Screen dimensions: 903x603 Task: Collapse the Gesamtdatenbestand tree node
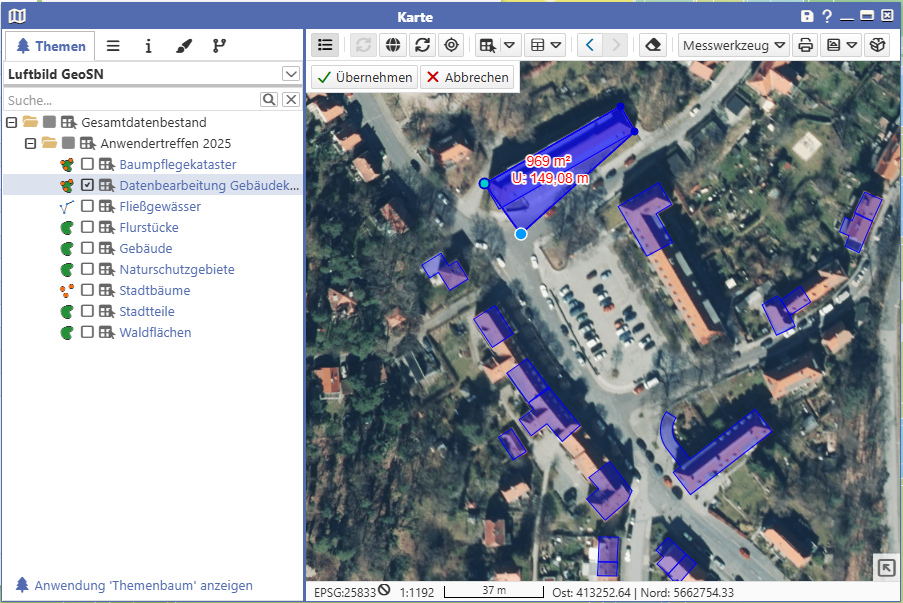coord(11,122)
